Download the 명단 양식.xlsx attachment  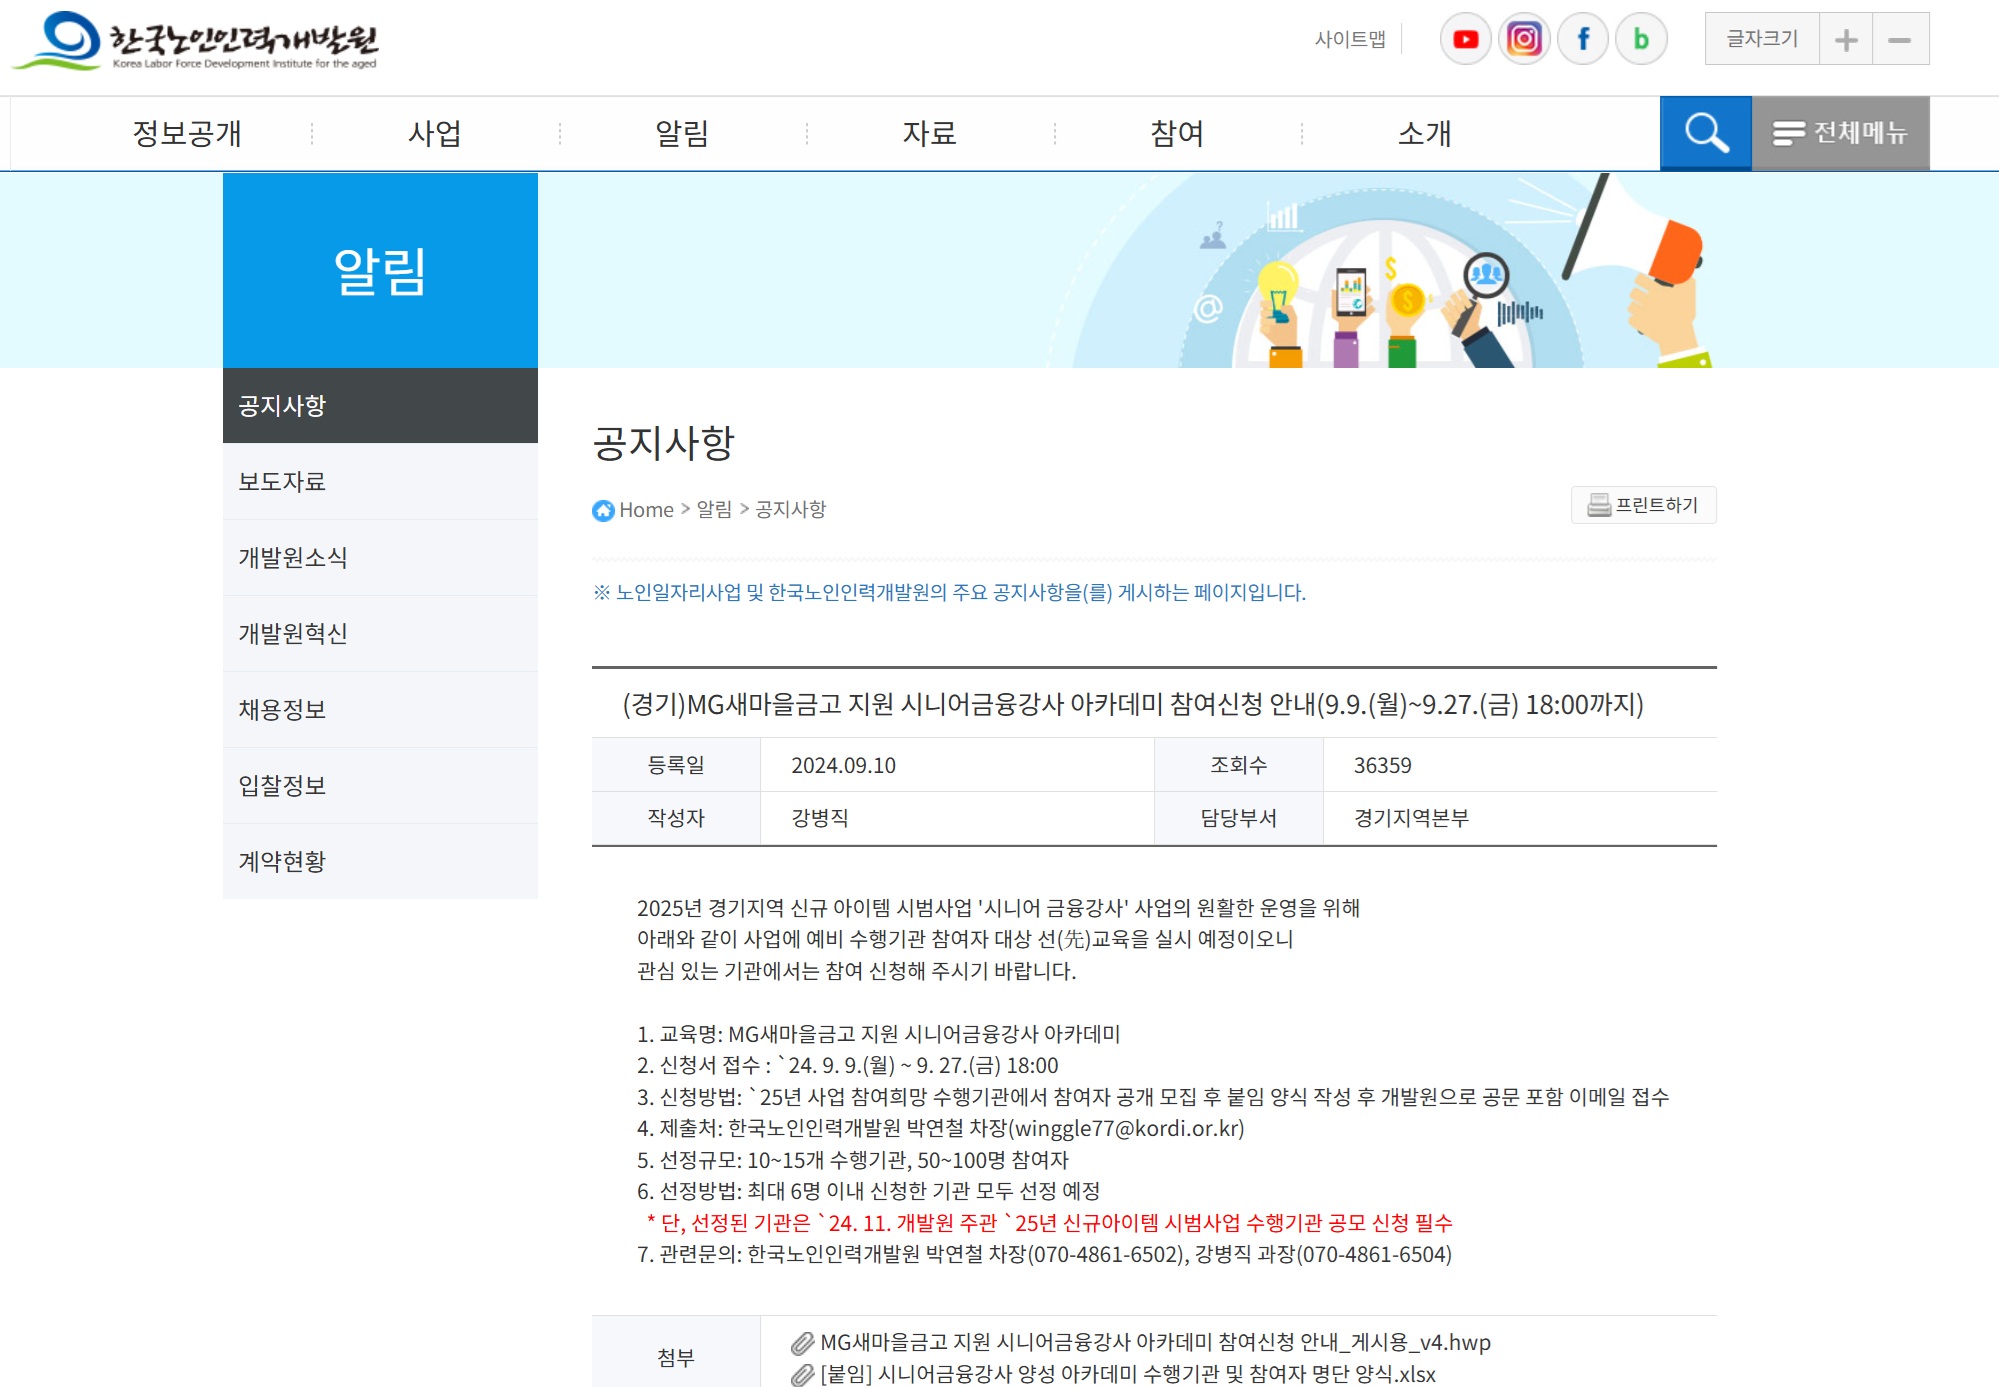coord(1127,1374)
